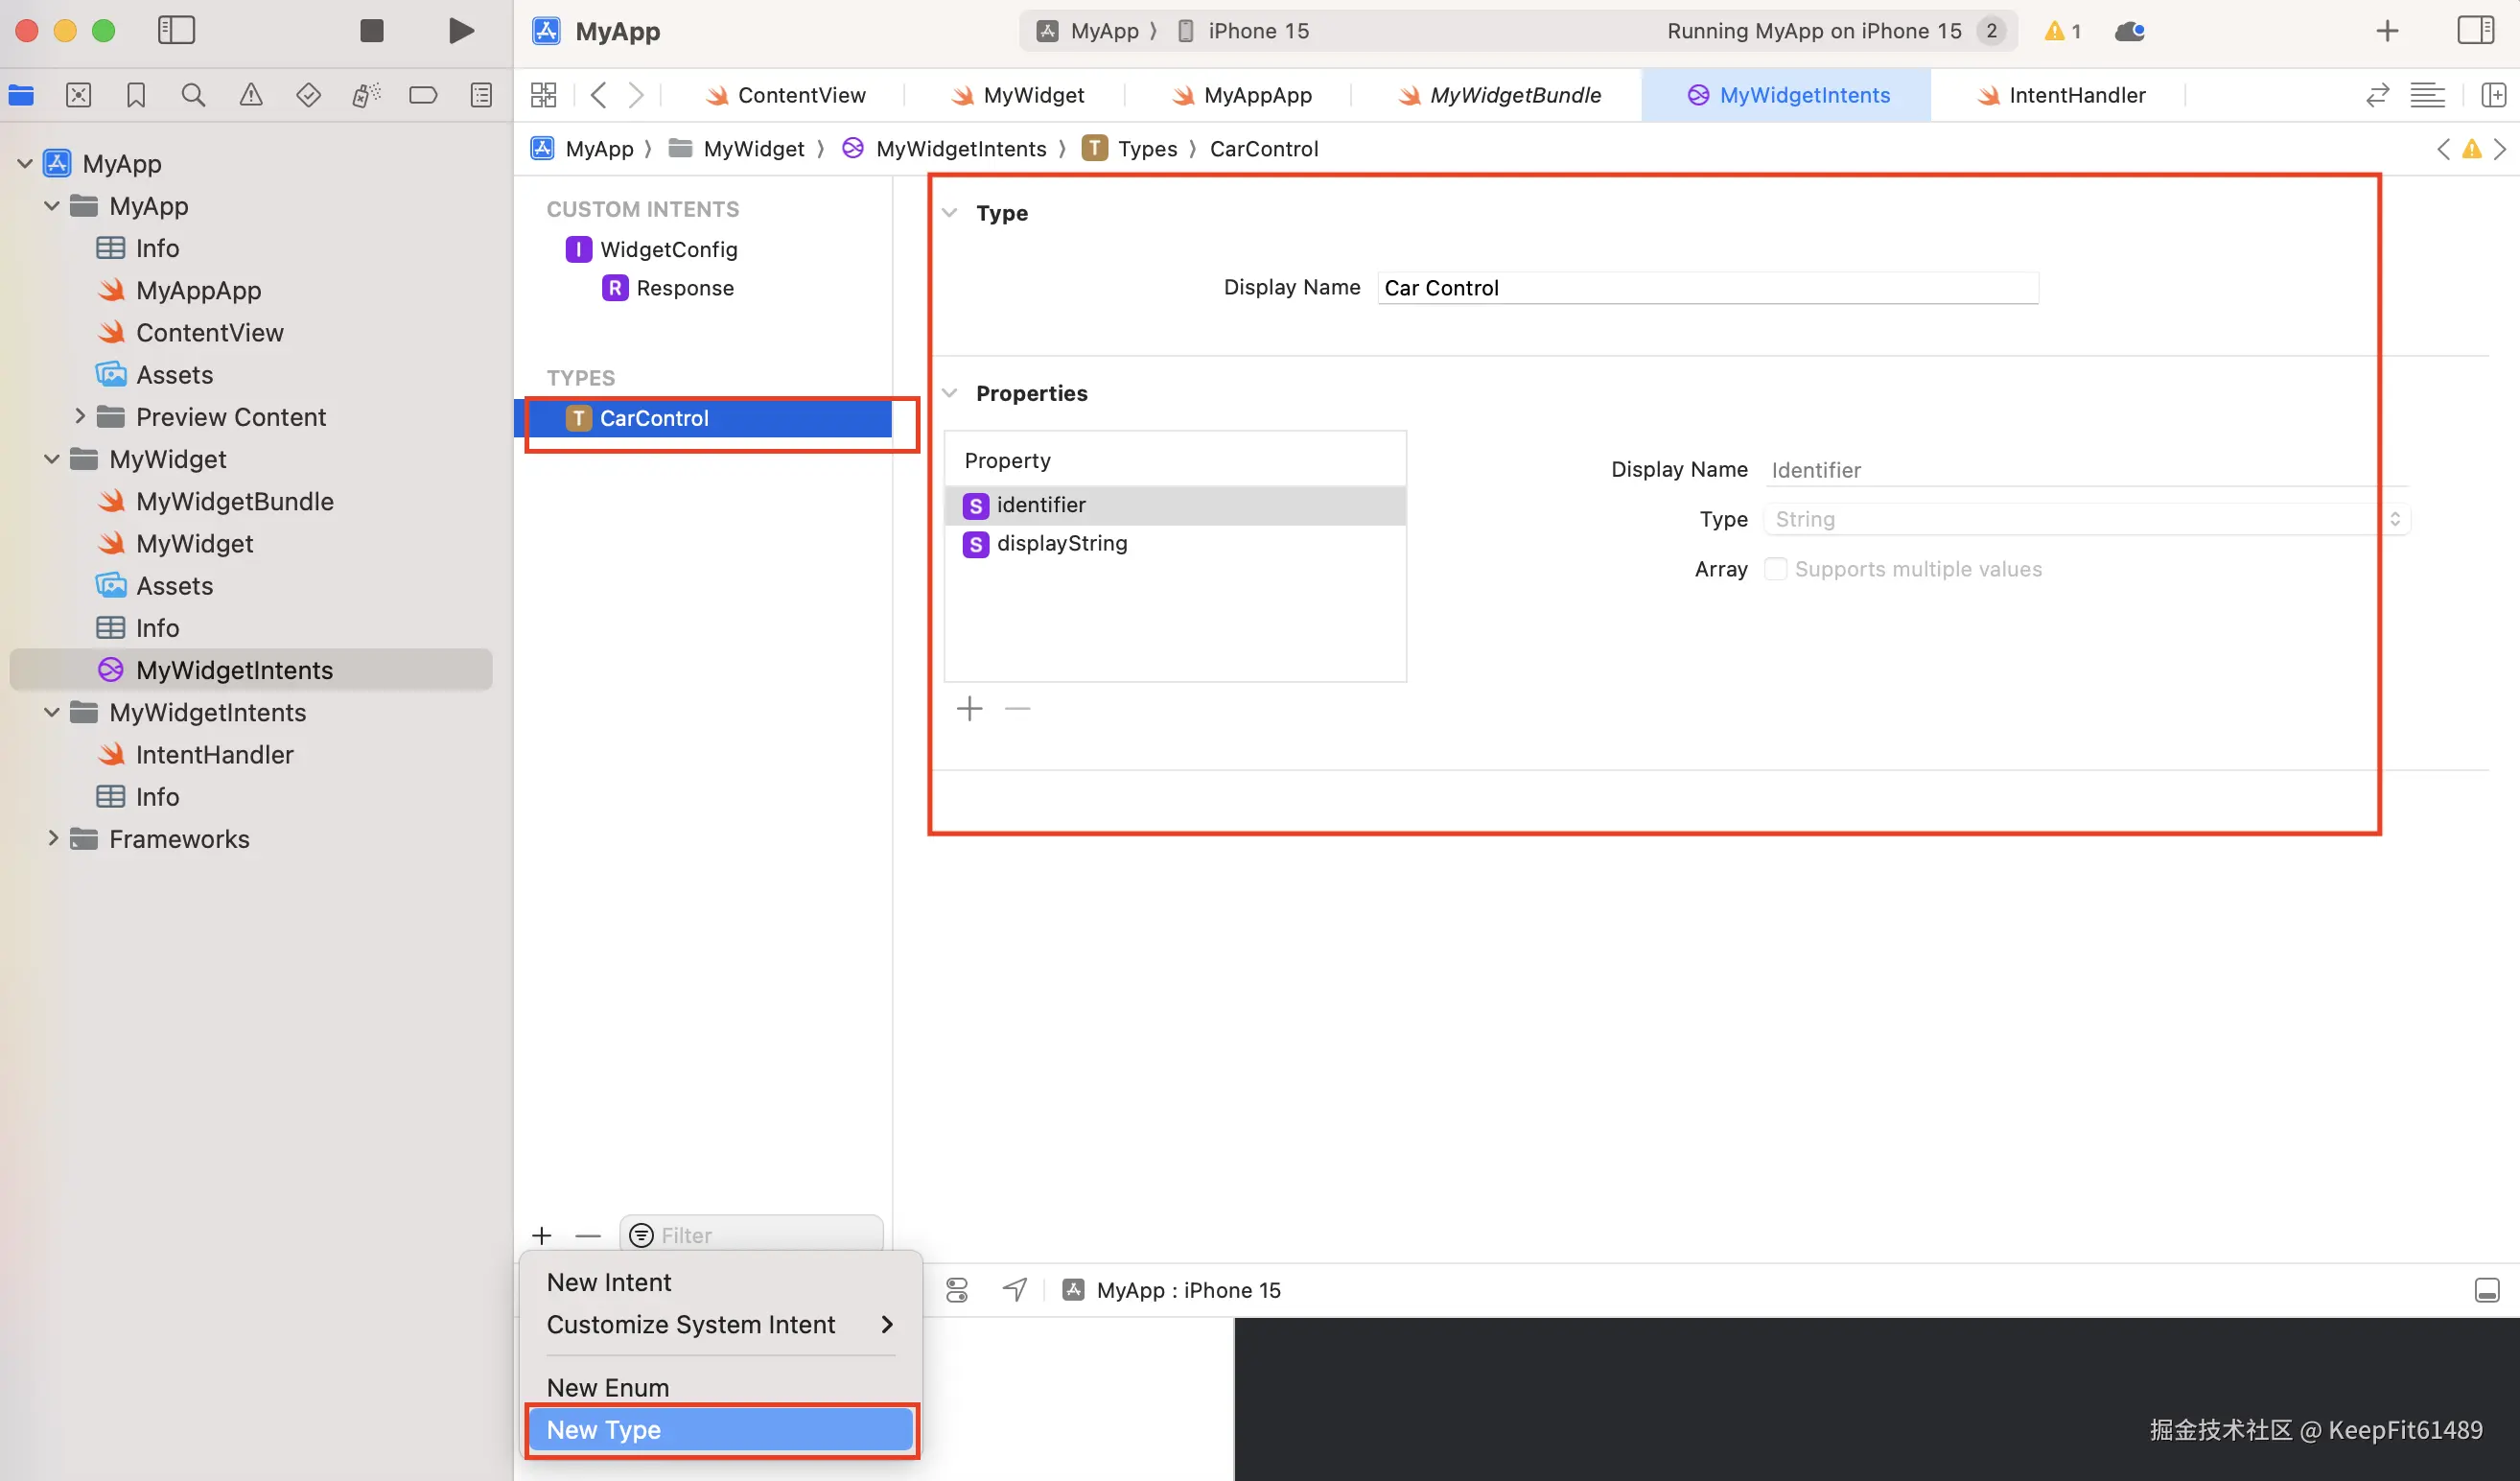Click the Source Control navigator icon
Viewport: 2520px width, 1481px height.
[x=78, y=95]
